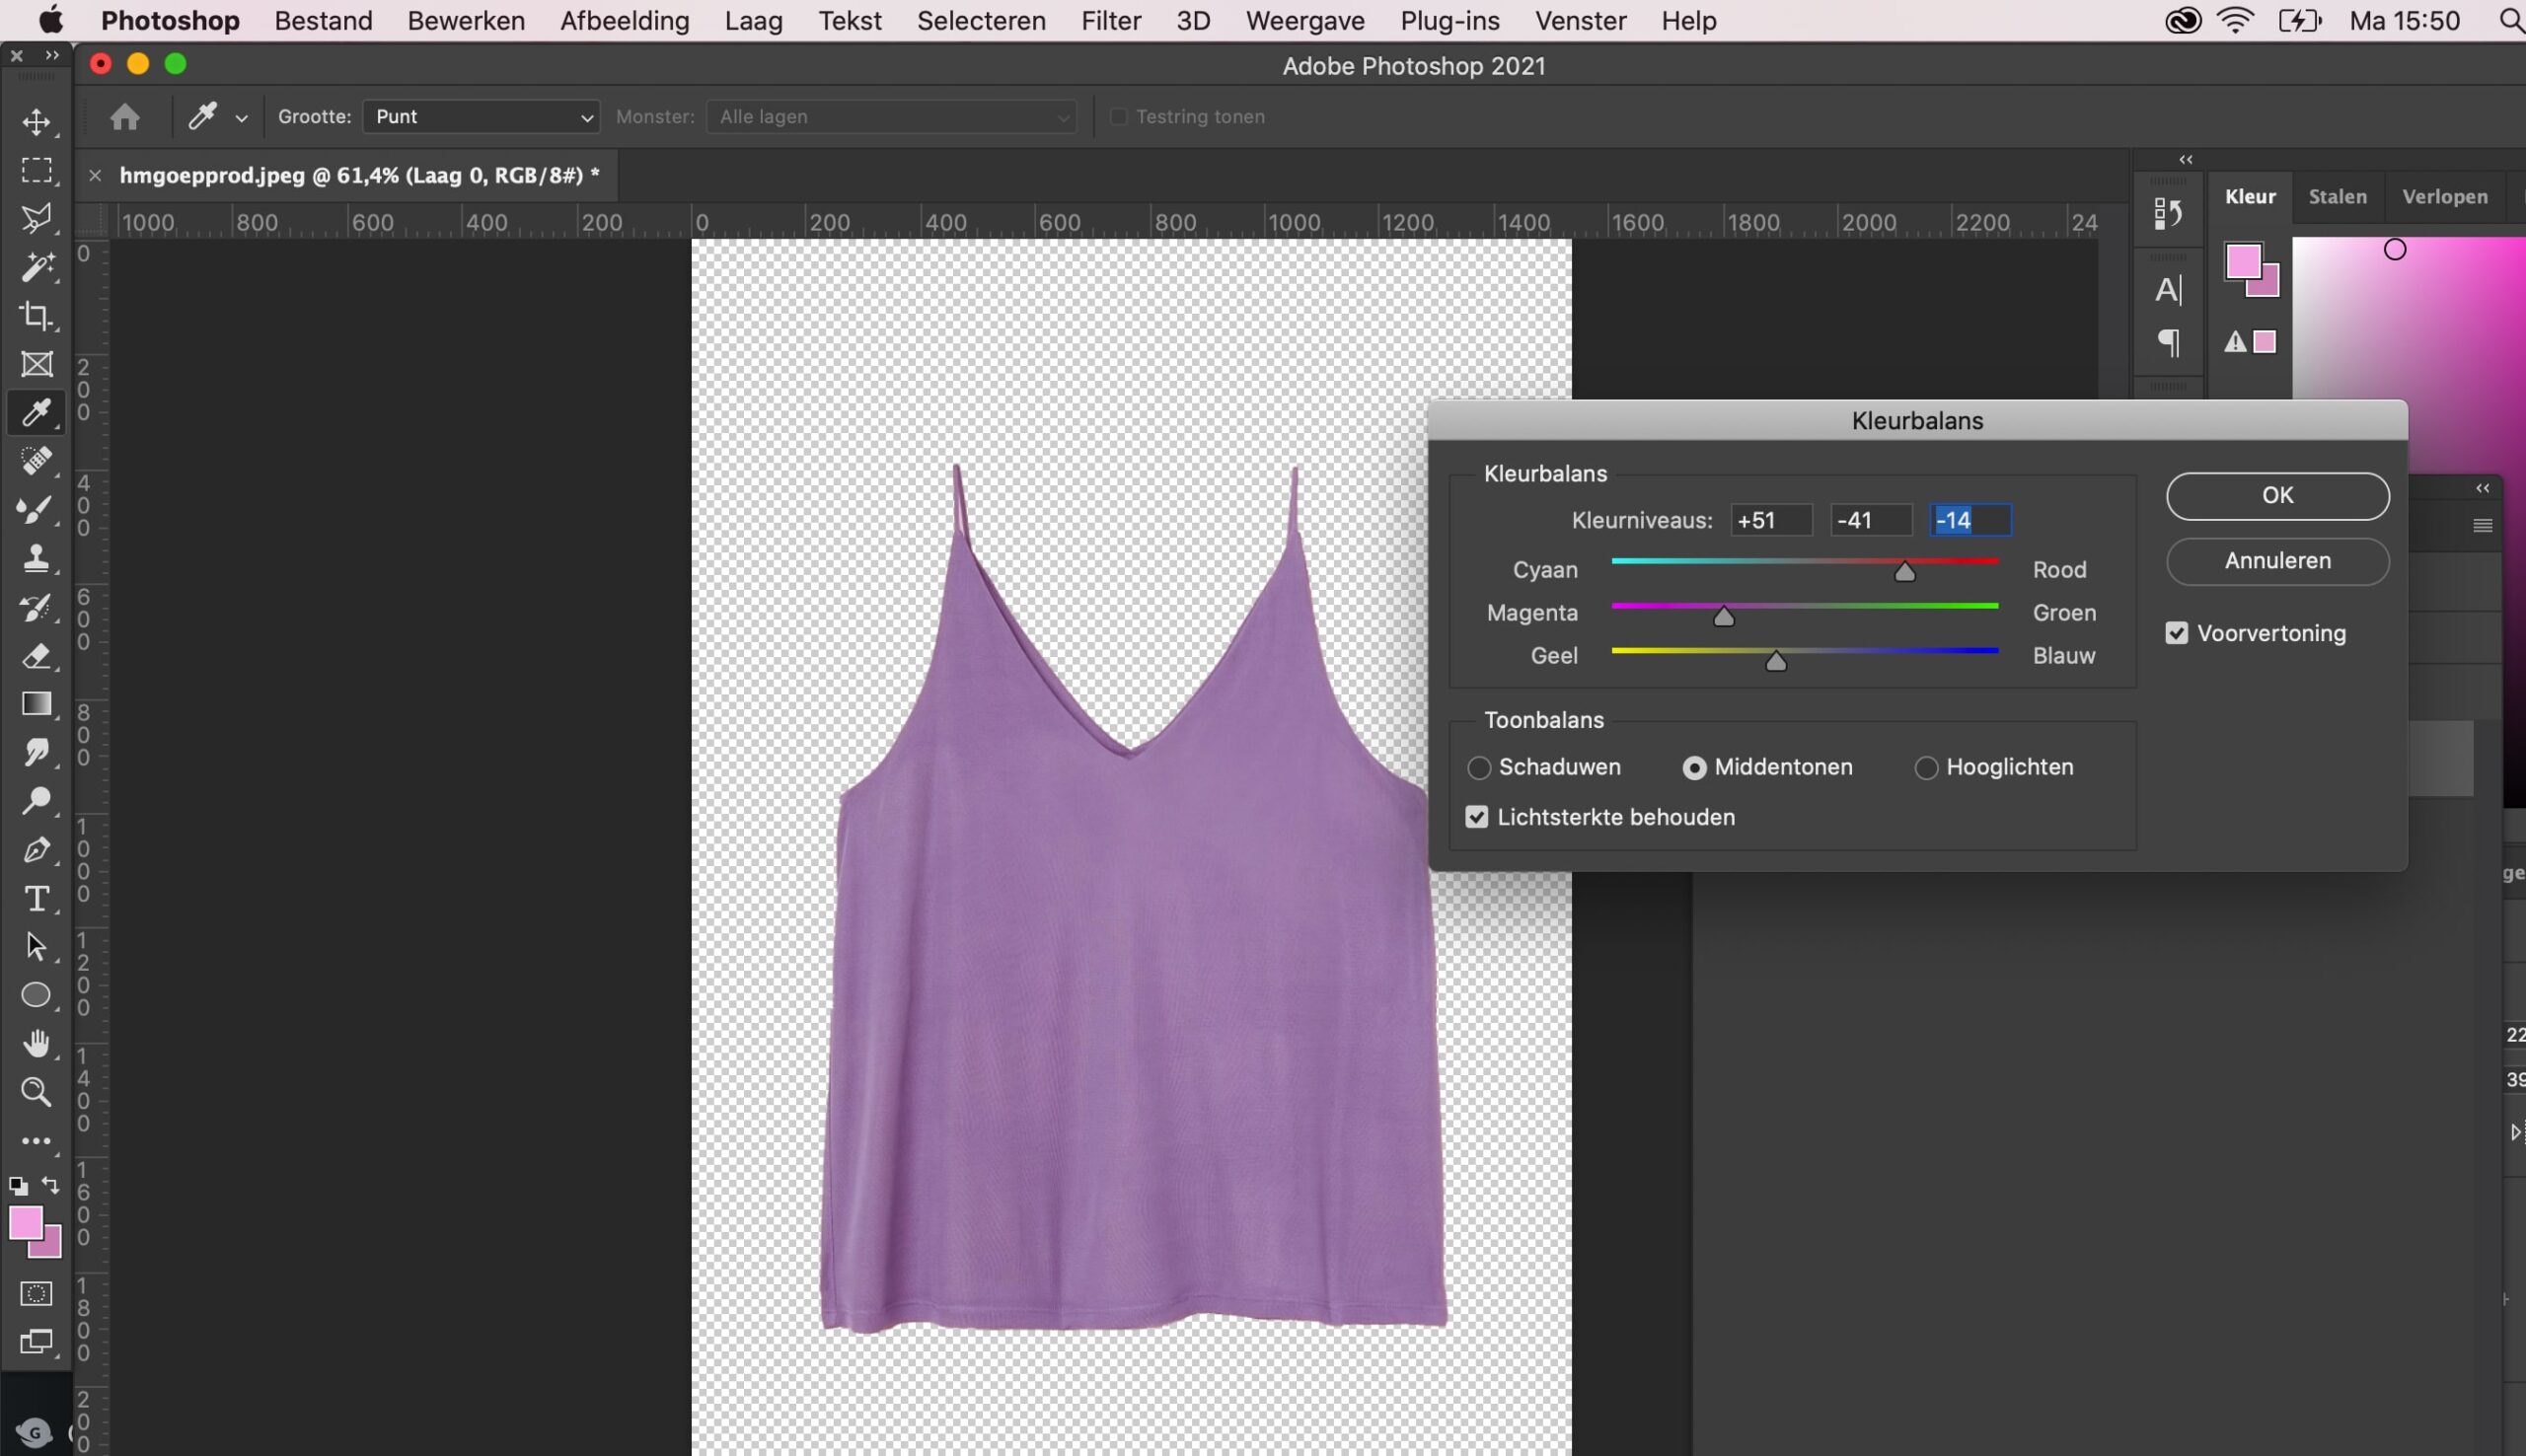Open eyedropper tool preset picker arrow
The width and height of the screenshot is (2526, 1456).
point(241,118)
